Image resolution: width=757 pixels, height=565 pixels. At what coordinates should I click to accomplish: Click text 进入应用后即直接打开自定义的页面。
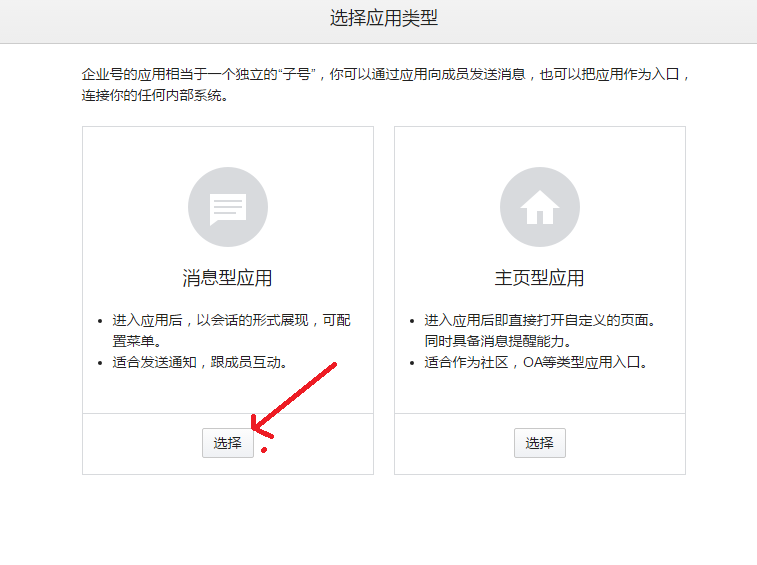540,320
